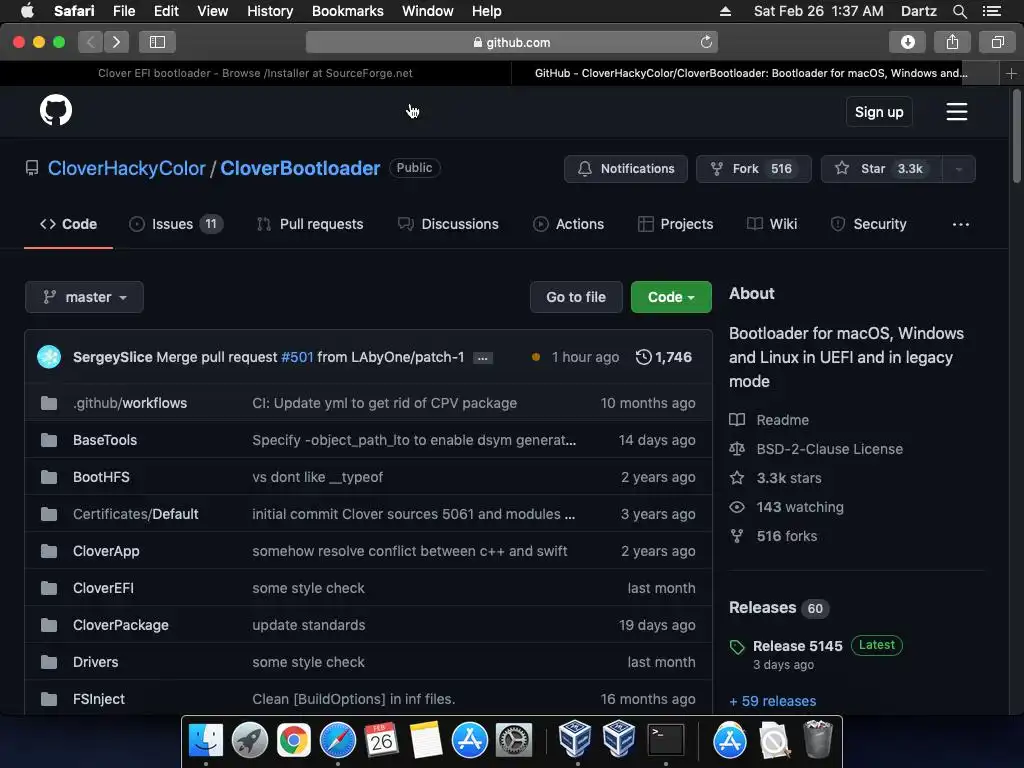The width and height of the screenshot is (1024, 768).
Task: Open the BaseTools folder
Action: click(105, 440)
